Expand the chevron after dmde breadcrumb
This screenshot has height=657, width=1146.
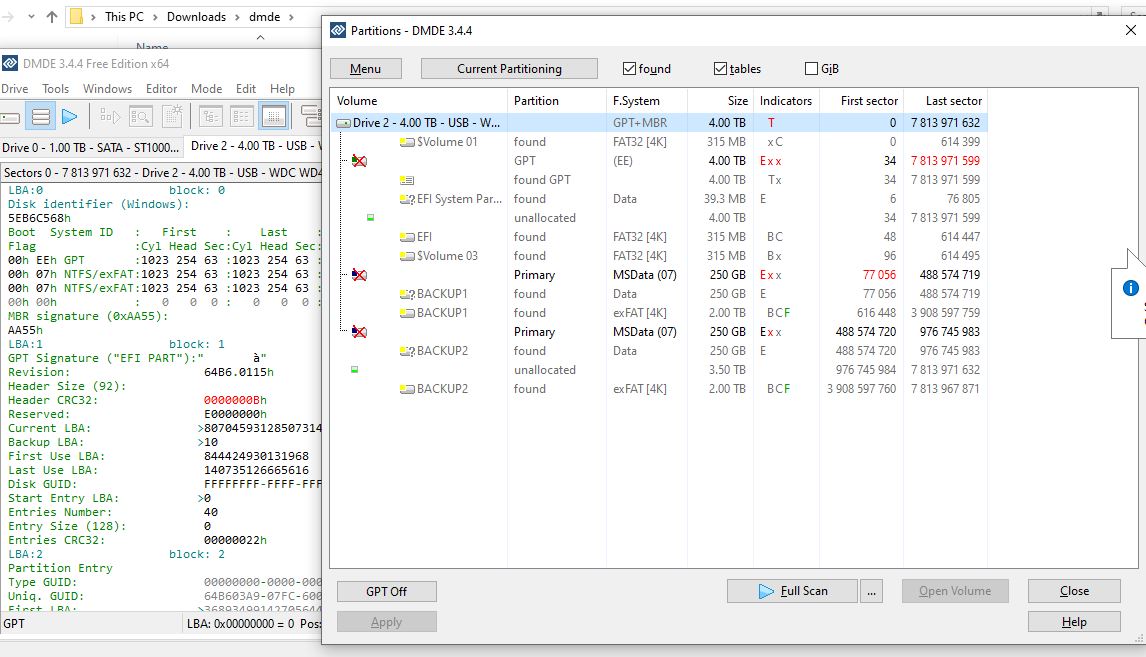pos(291,17)
